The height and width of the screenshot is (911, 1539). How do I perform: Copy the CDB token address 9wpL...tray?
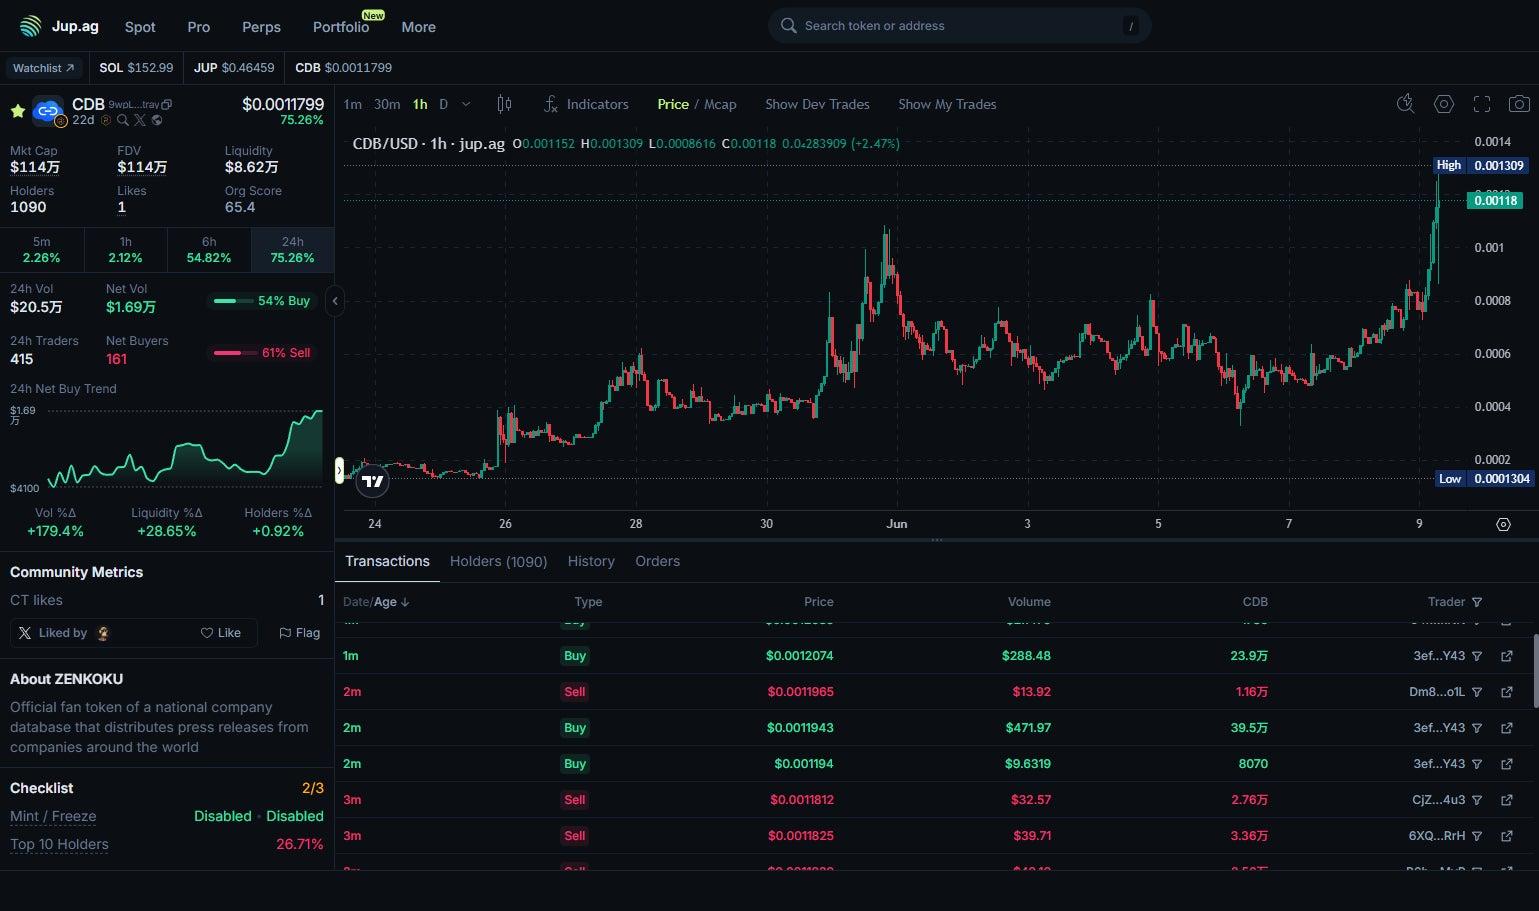pyautogui.click(x=167, y=104)
